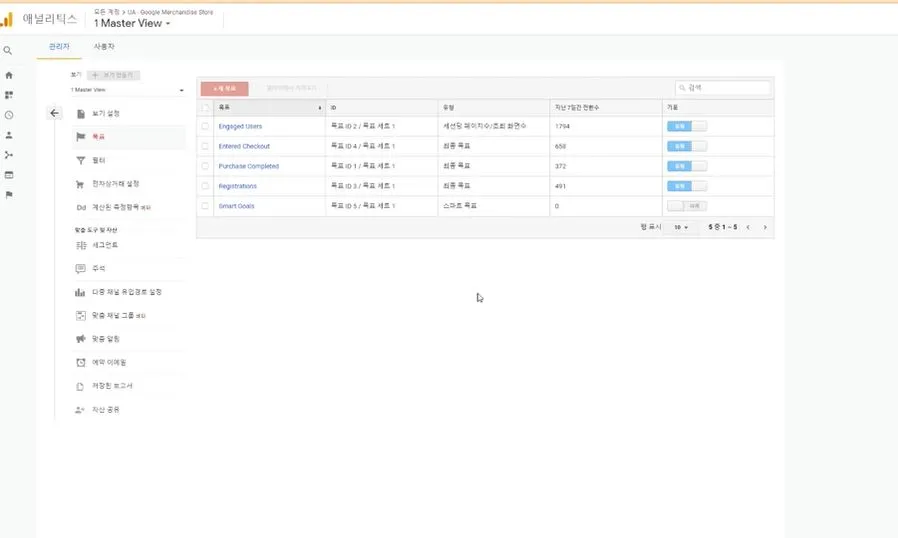Sort by the goal name column header
Screen dimensions: 898x538
(x=269, y=108)
